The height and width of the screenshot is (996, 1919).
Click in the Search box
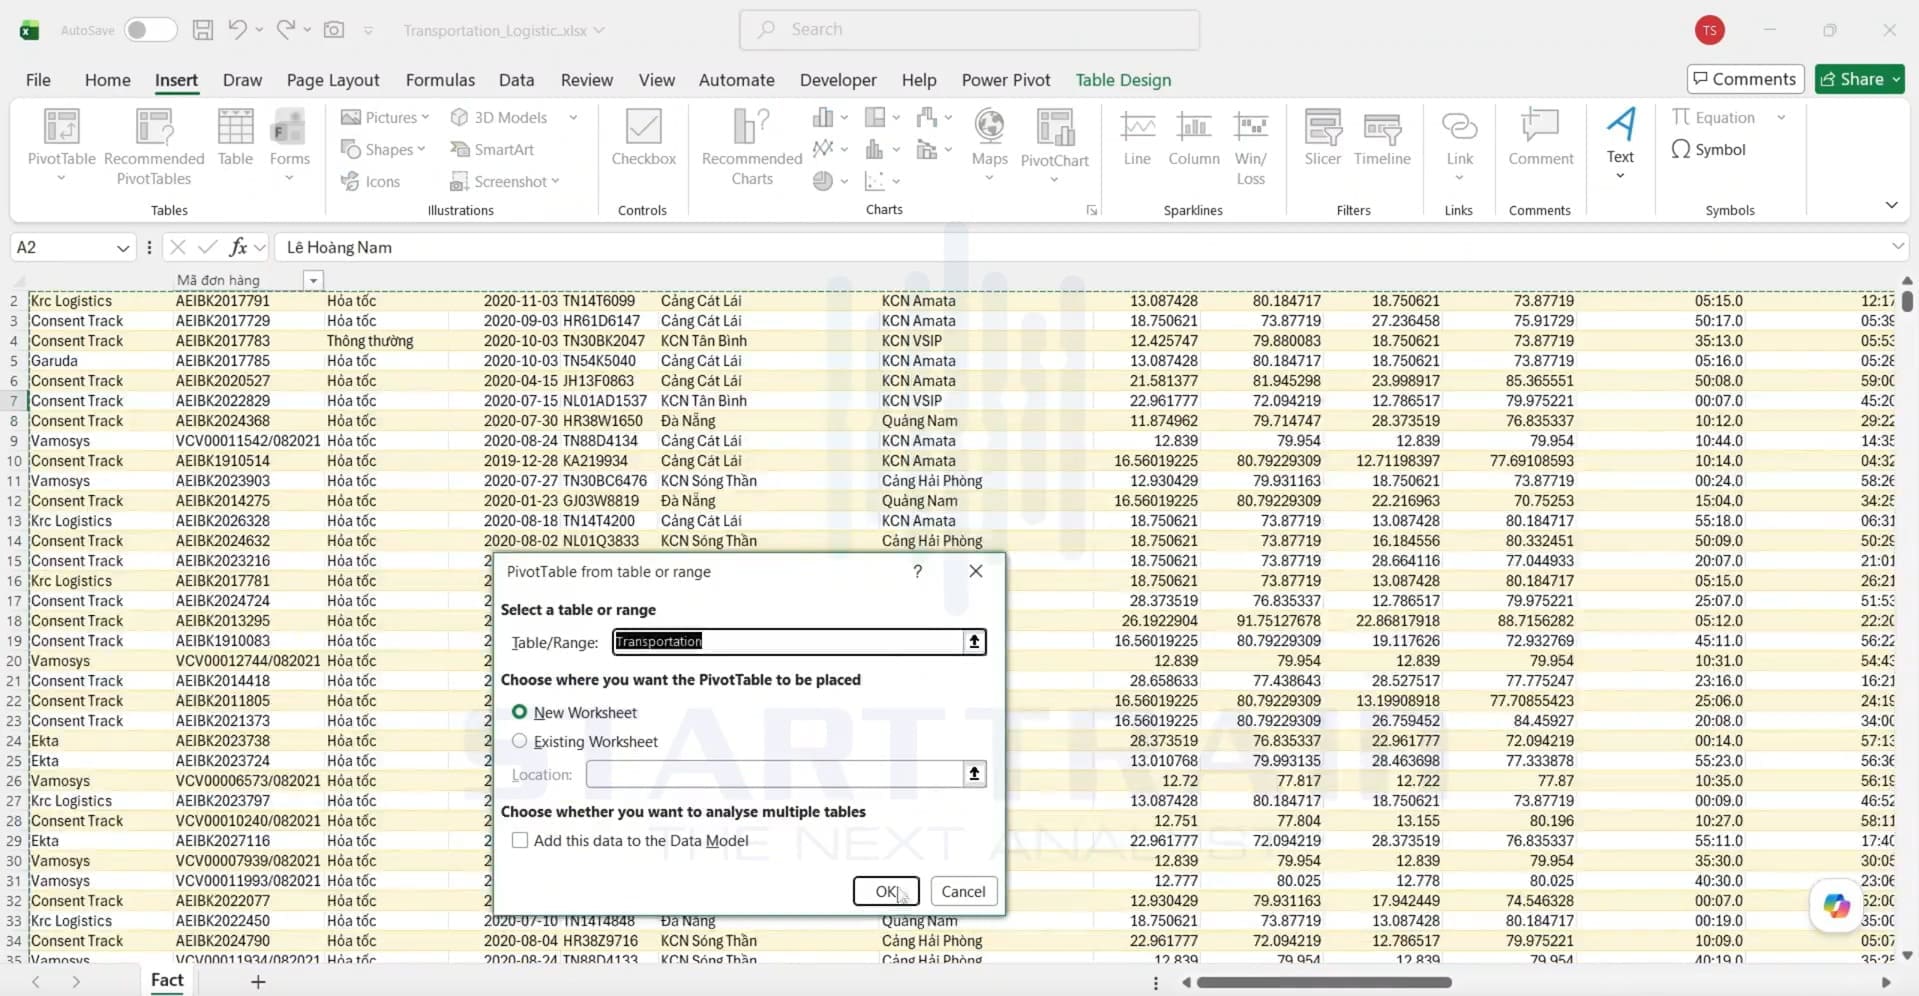969,30
